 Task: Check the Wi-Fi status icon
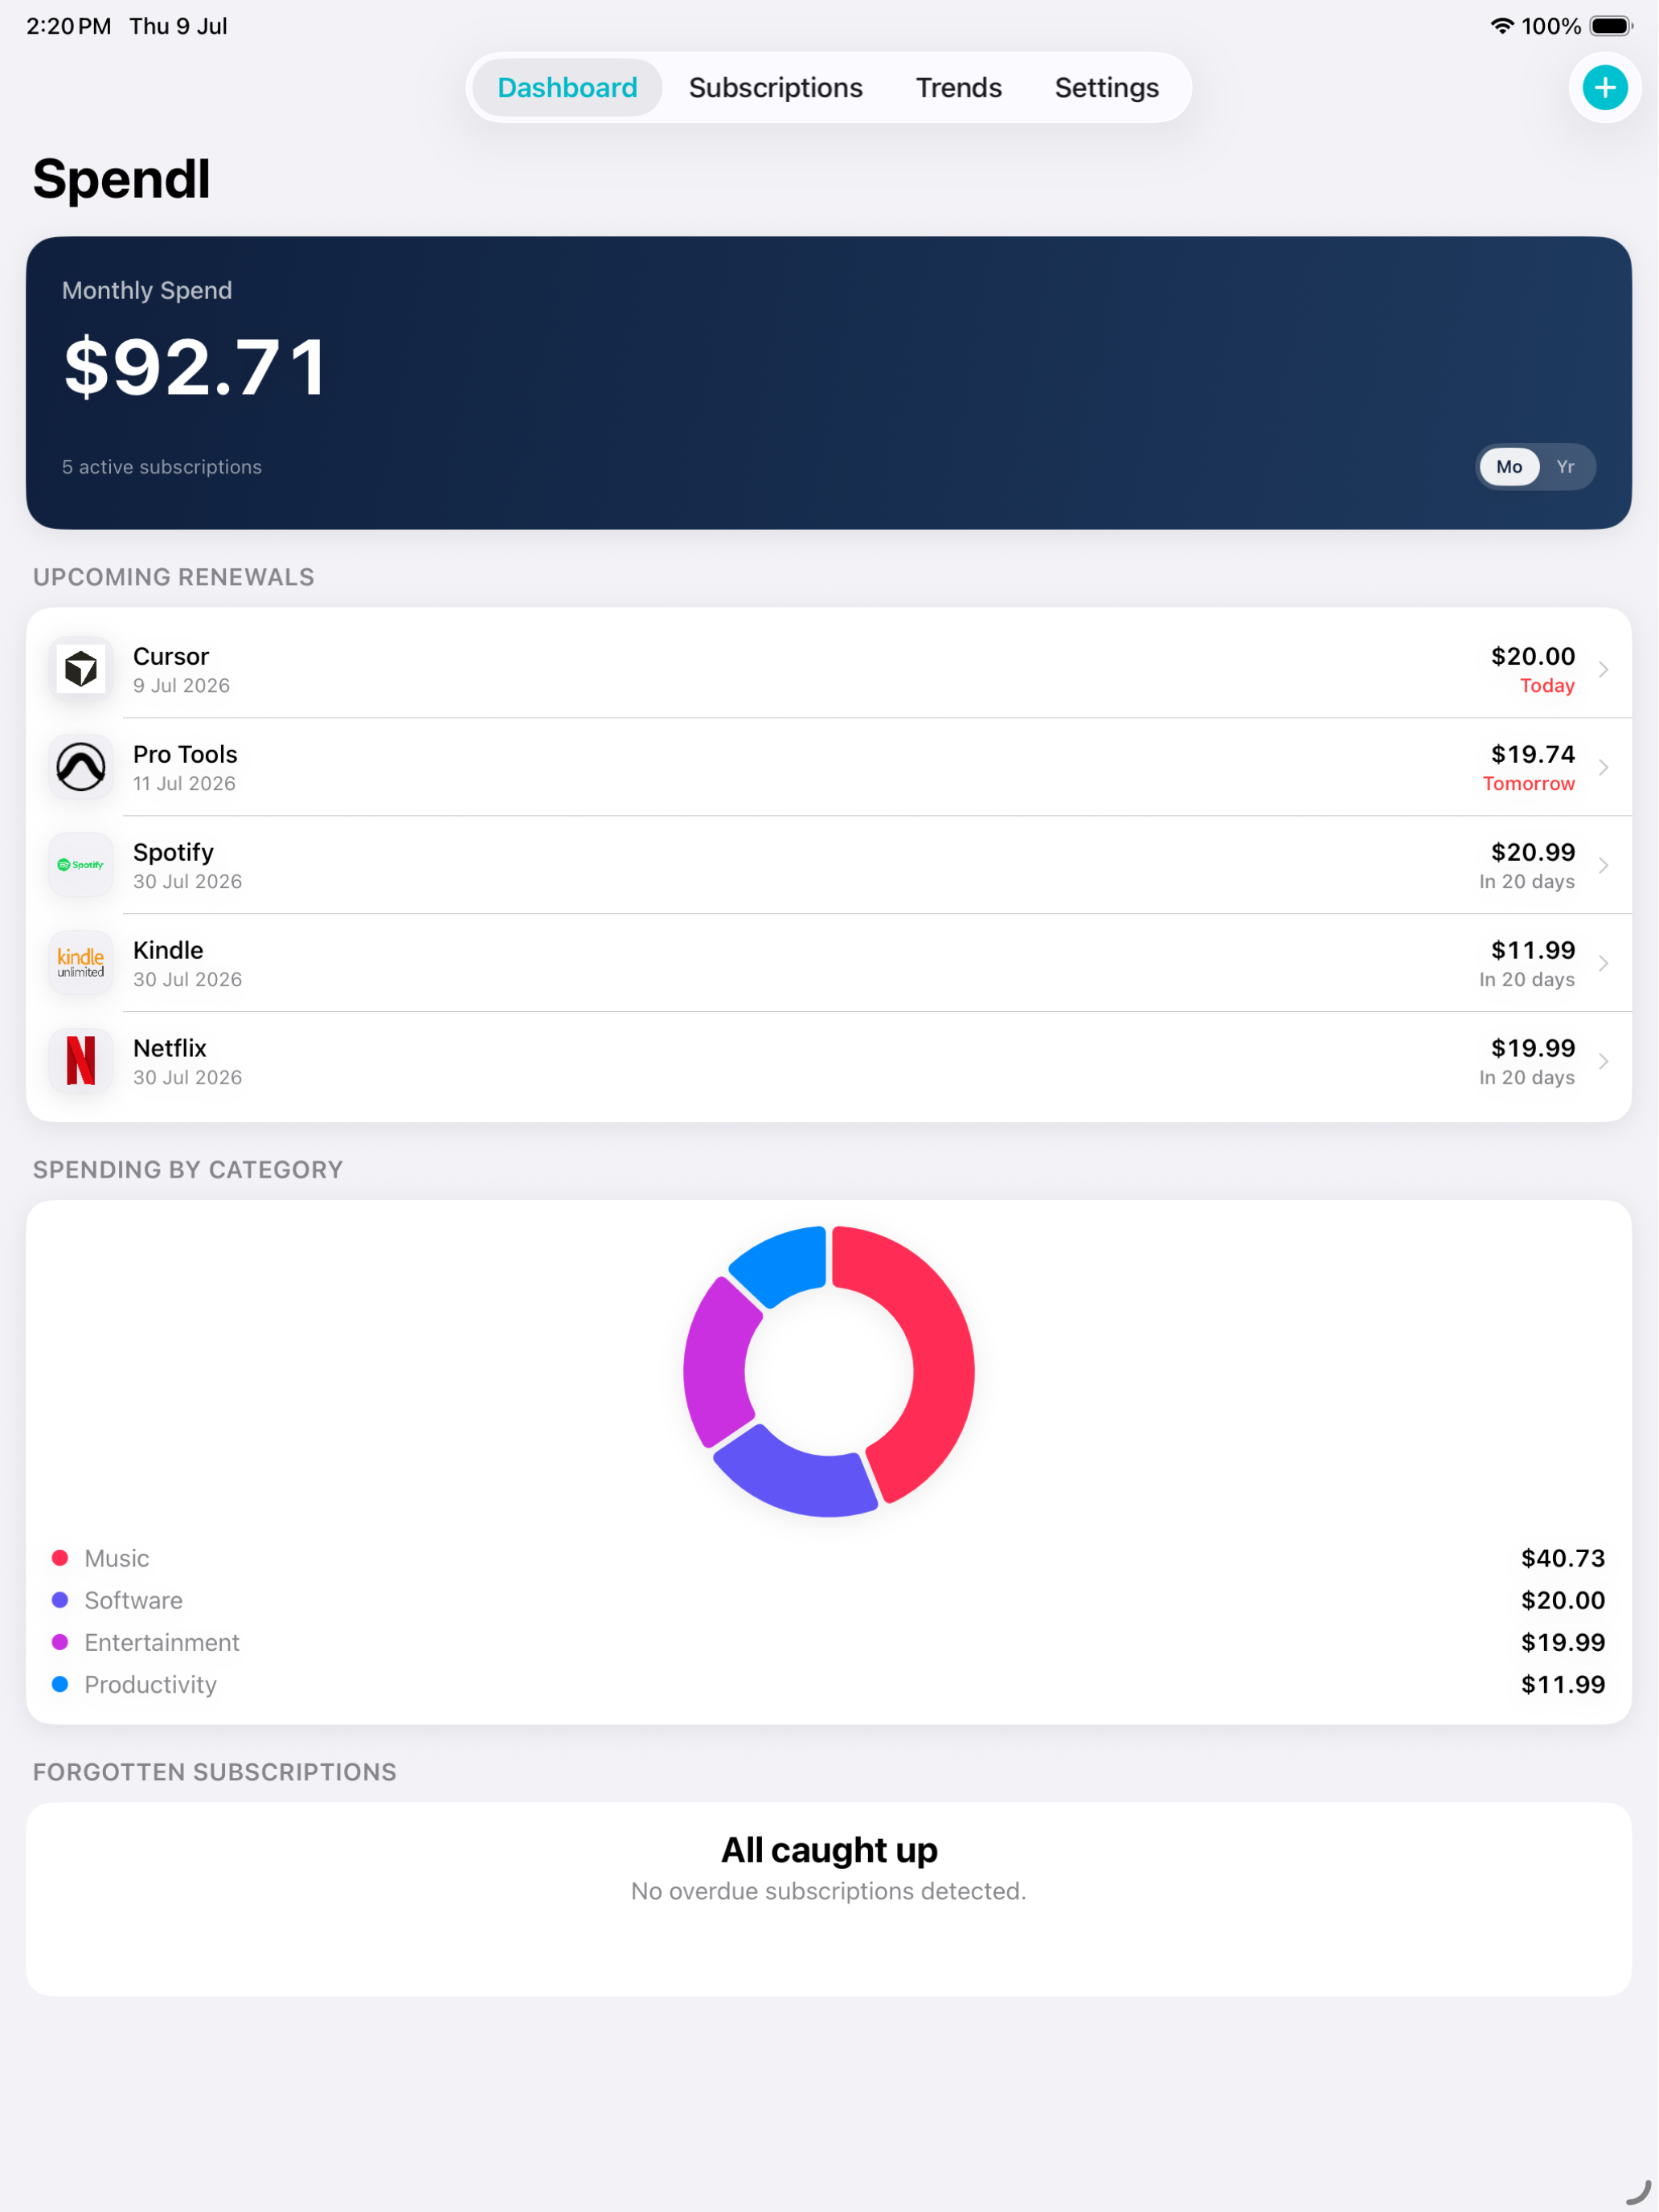coord(1501,26)
